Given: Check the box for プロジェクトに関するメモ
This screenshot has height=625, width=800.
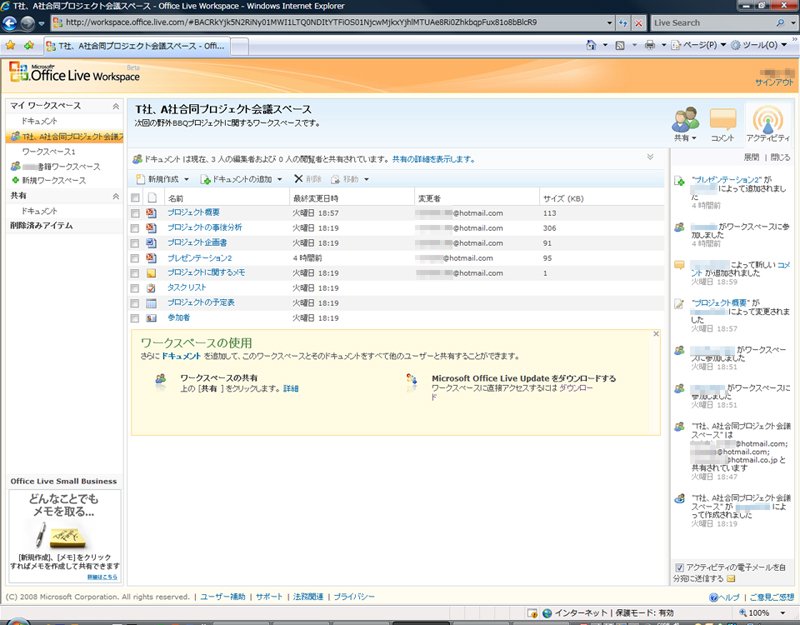Looking at the screenshot, I should point(135,273).
